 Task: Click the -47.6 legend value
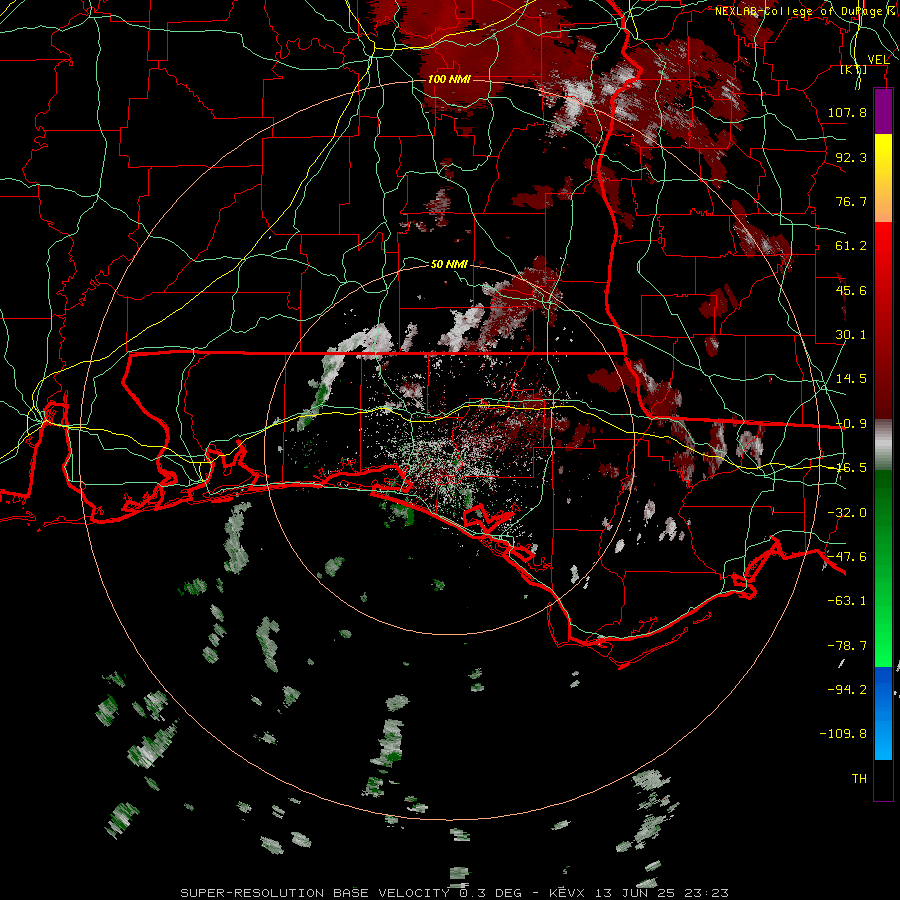[x=847, y=557]
